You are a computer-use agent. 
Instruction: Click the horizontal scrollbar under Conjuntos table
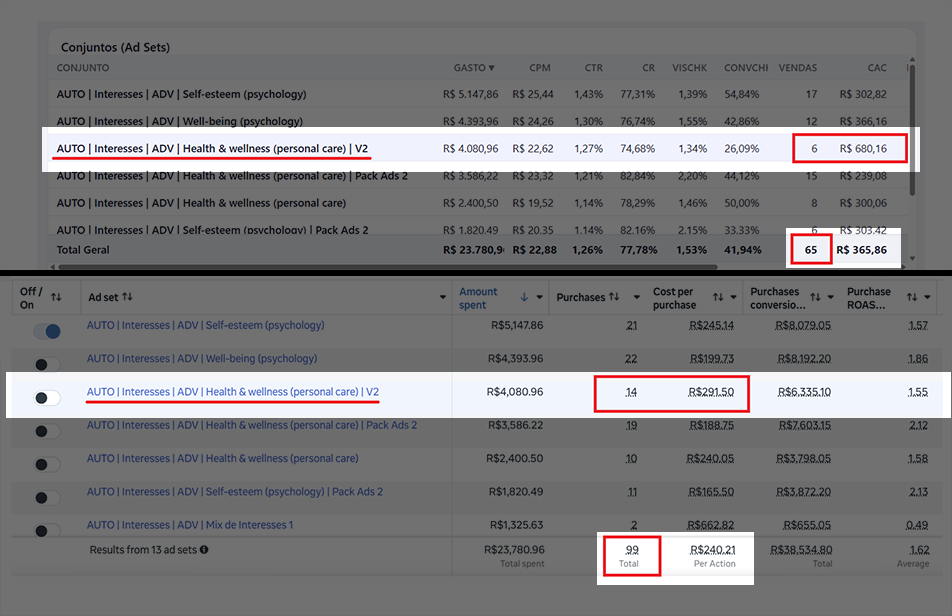tap(389, 266)
